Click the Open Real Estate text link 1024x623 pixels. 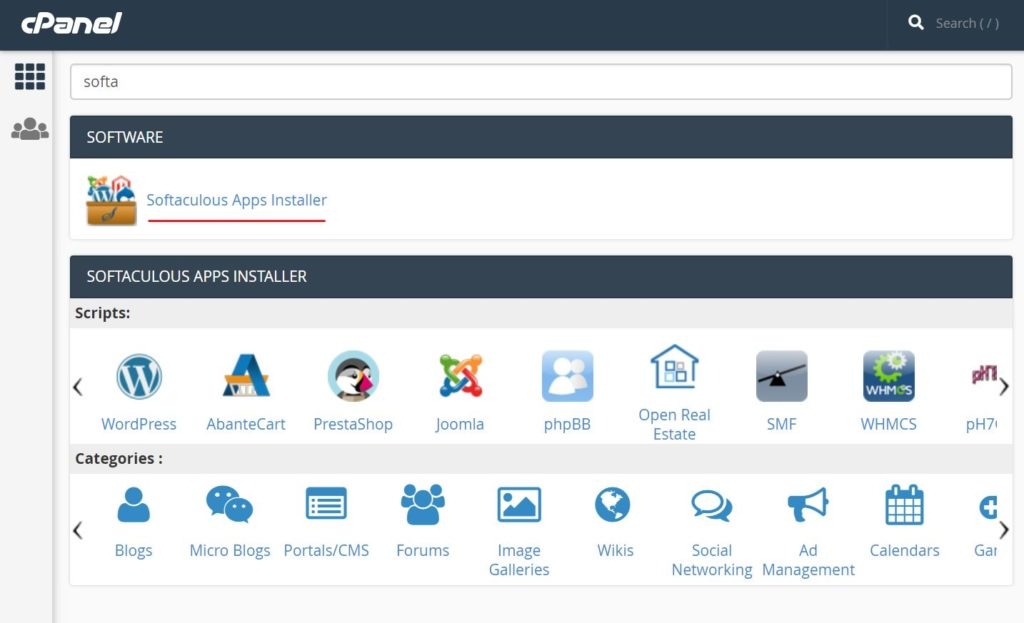pyautogui.click(x=675, y=424)
